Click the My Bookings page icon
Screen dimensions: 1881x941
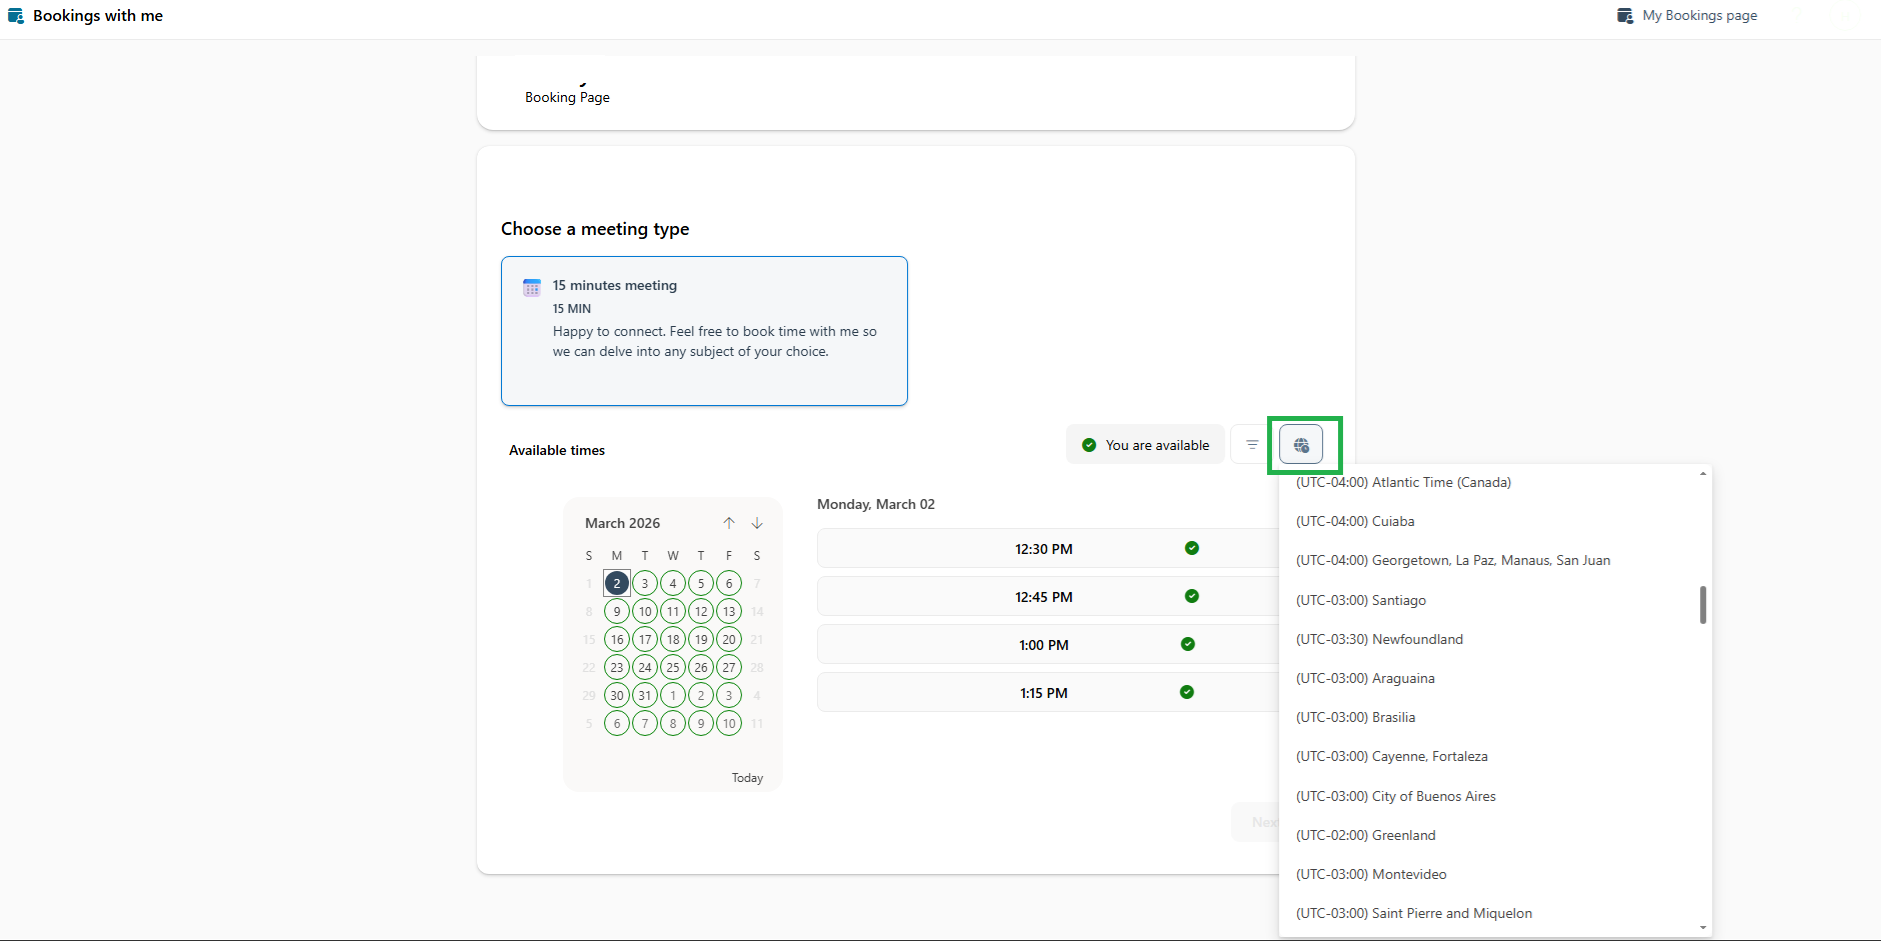[x=1625, y=16]
